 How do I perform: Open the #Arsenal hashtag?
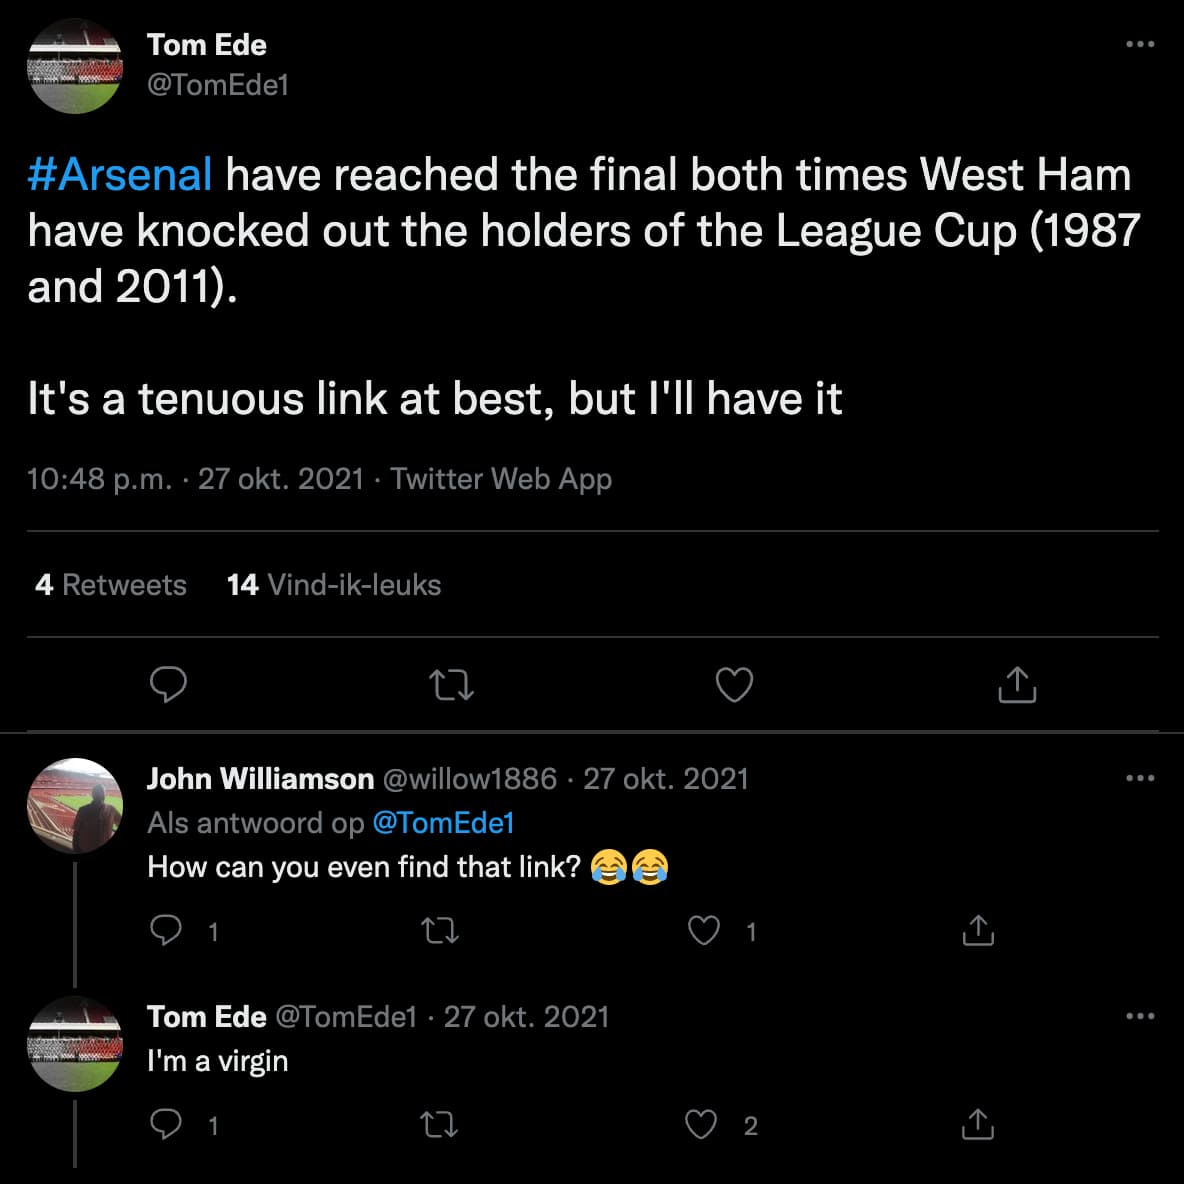119,174
